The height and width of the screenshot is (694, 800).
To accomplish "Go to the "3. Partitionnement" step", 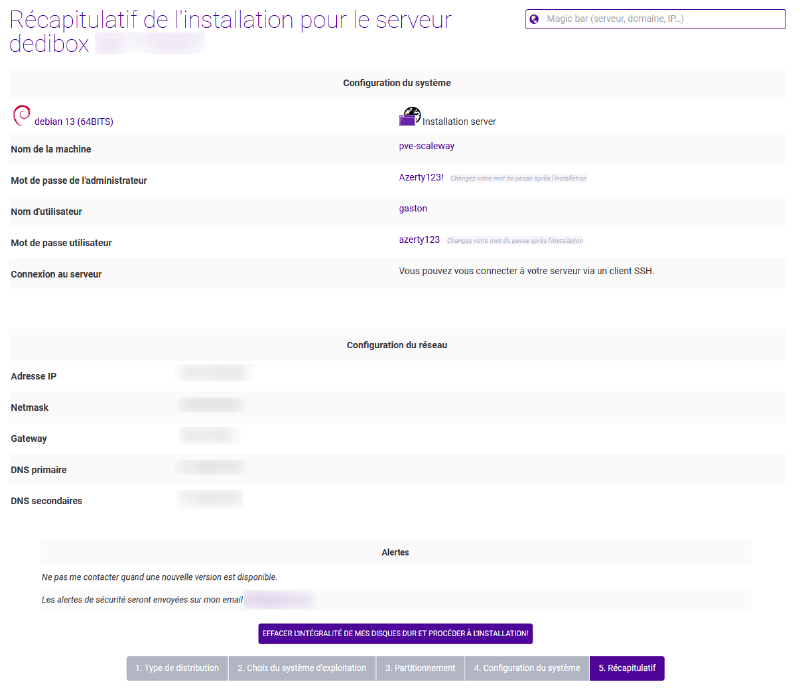I will 420,668.
